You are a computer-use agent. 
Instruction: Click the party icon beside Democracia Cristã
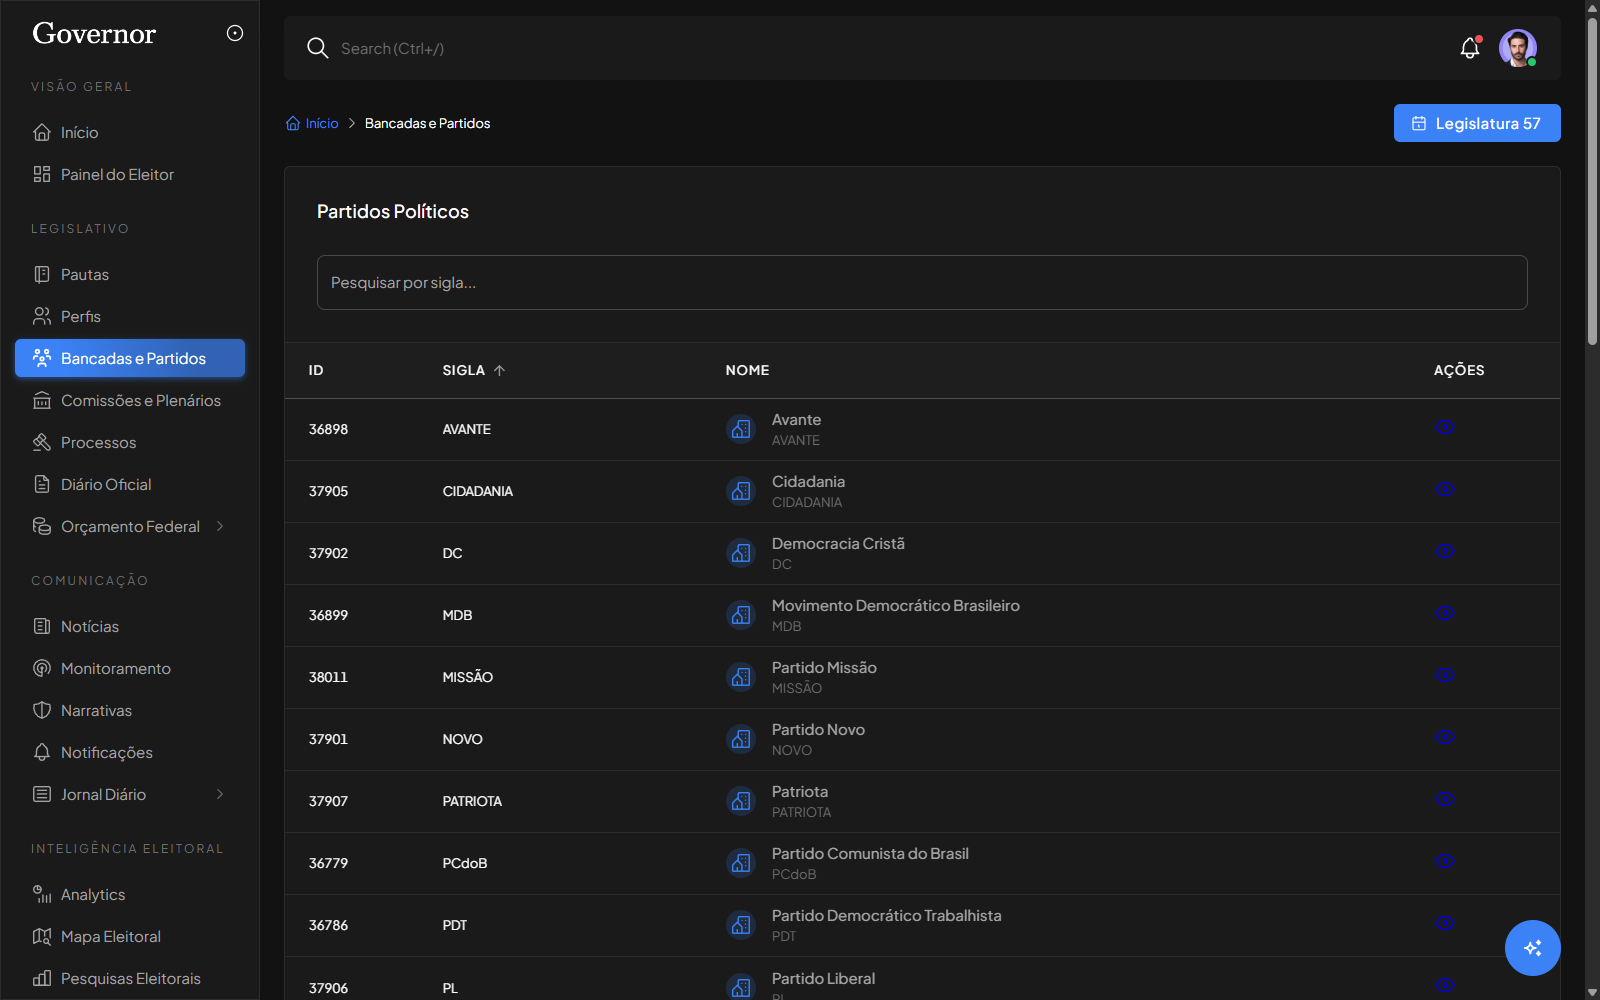point(741,553)
